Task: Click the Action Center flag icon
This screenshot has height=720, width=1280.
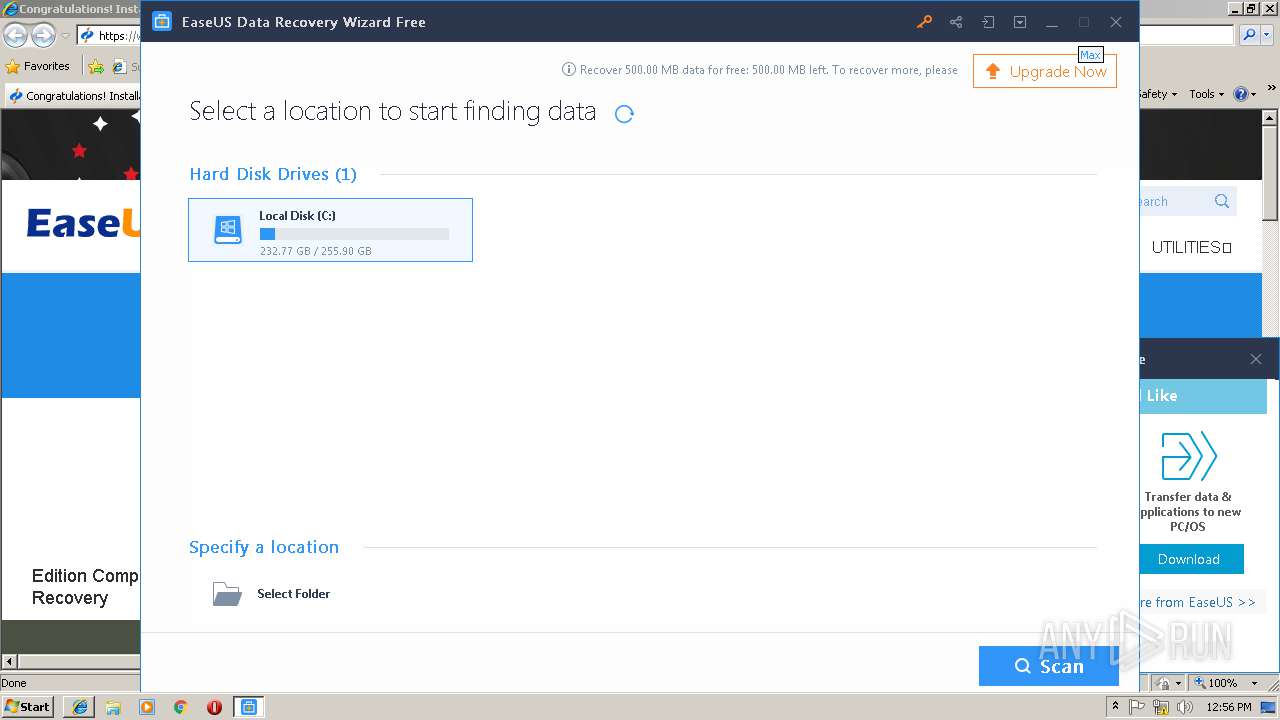Action: (1137, 706)
